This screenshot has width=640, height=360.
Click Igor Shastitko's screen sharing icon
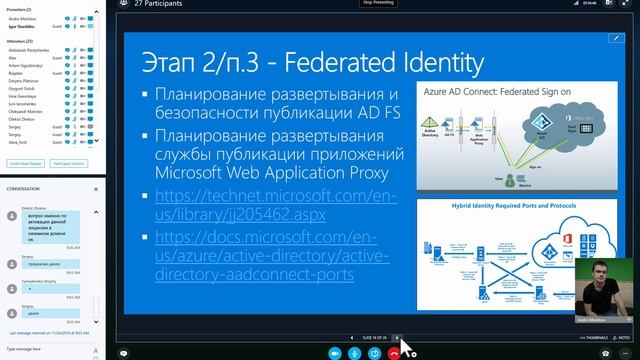pos(91,27)
